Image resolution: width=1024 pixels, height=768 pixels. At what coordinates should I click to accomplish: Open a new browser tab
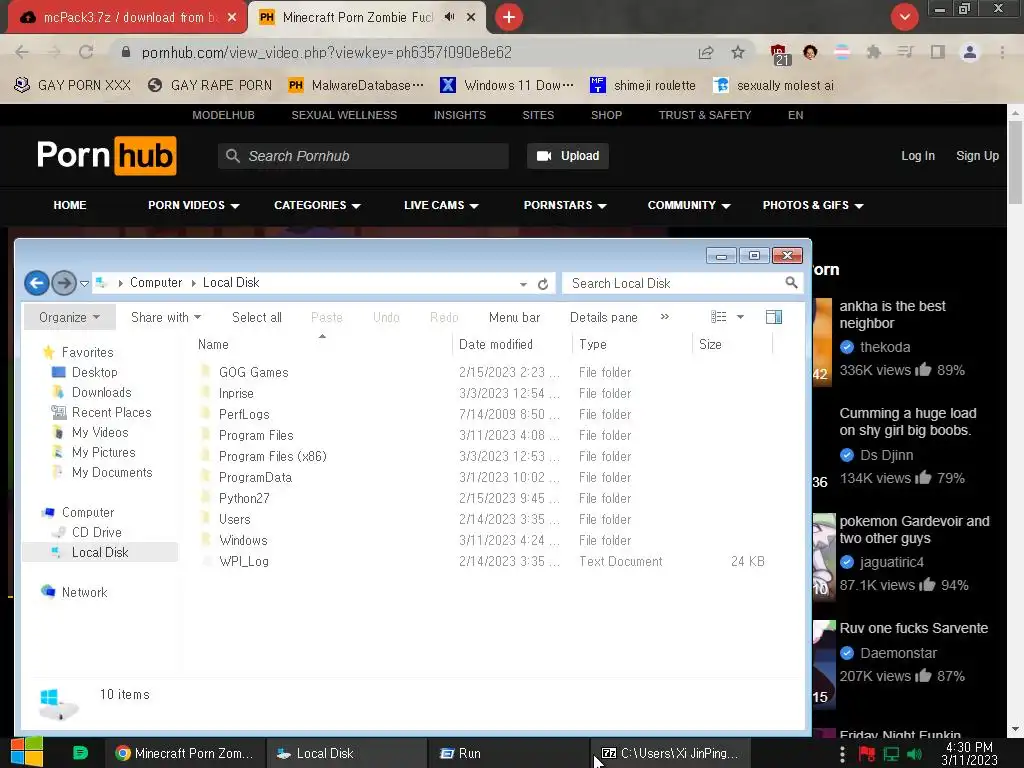[509, 17]
